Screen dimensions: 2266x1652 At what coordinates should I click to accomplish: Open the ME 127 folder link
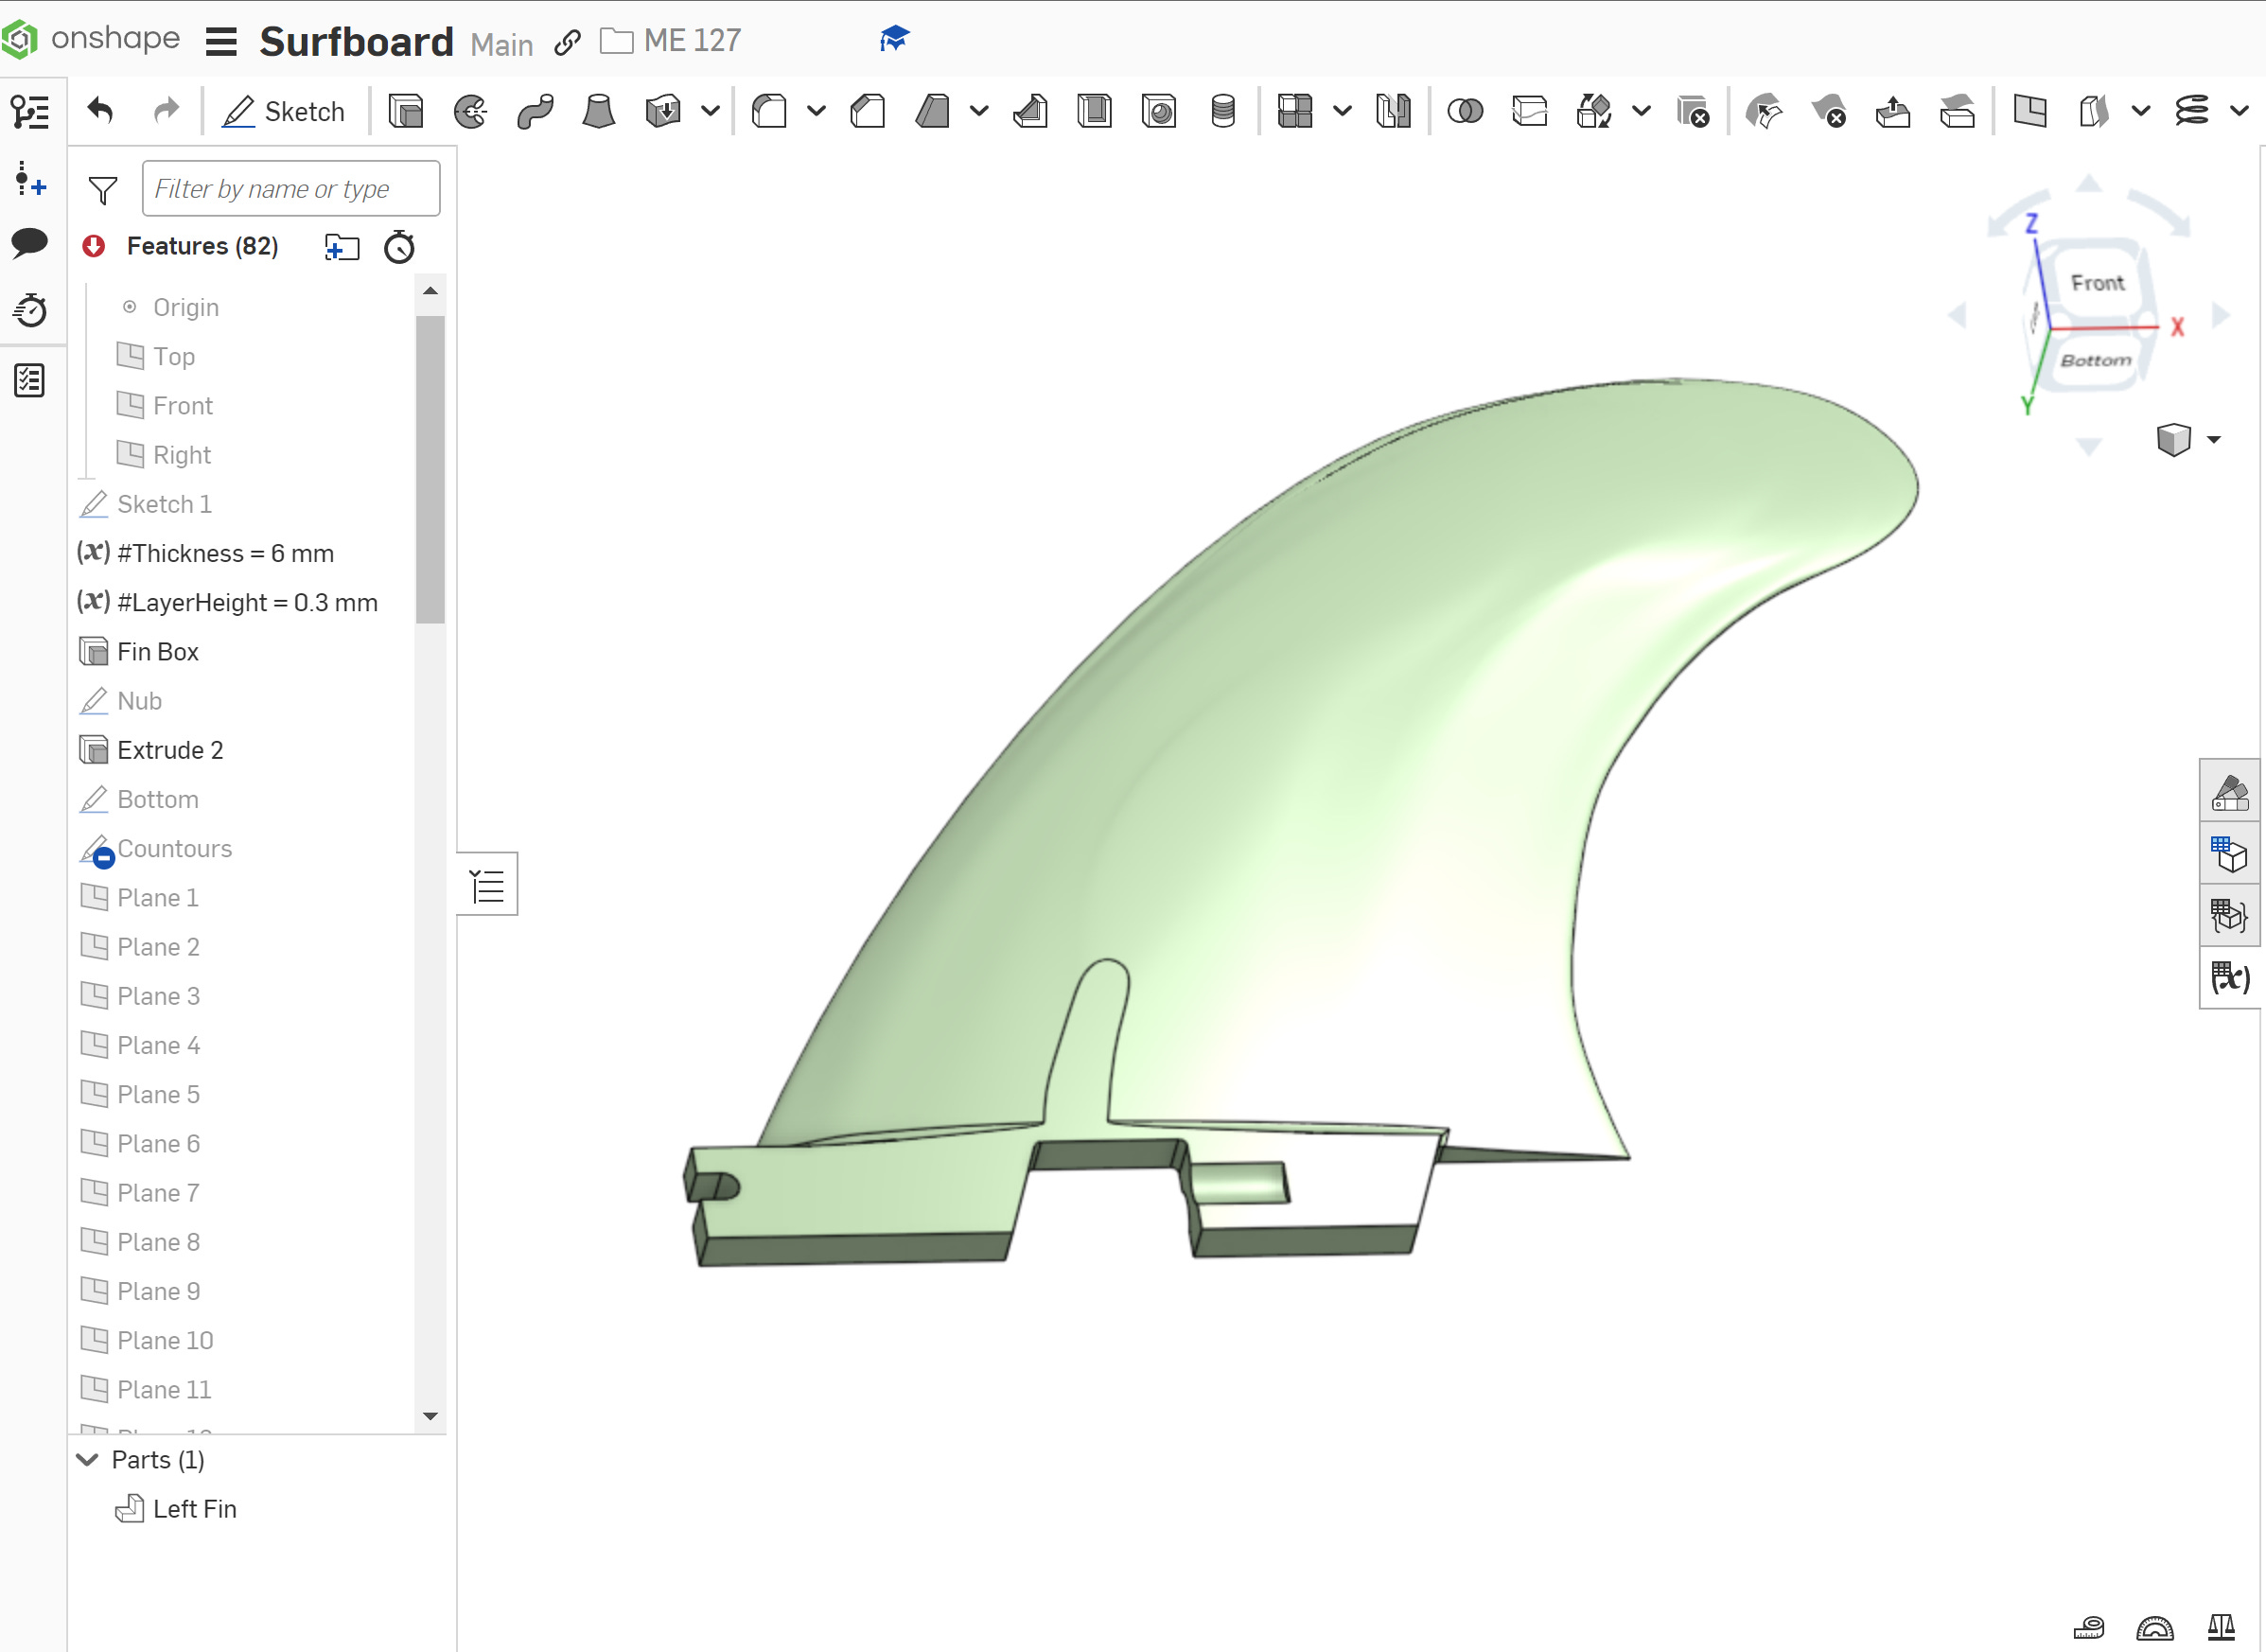(691, 41)
